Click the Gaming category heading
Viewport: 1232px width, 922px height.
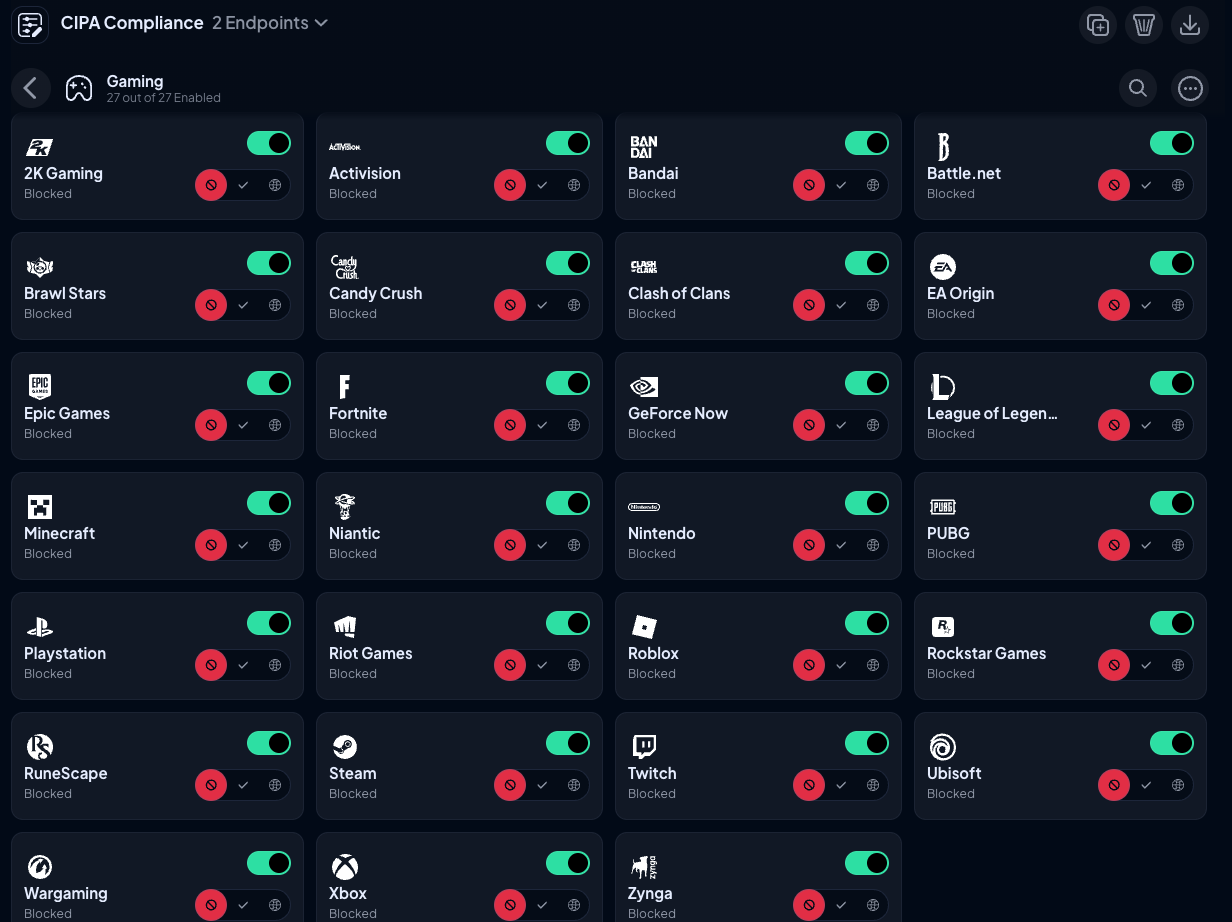point(135,81)
